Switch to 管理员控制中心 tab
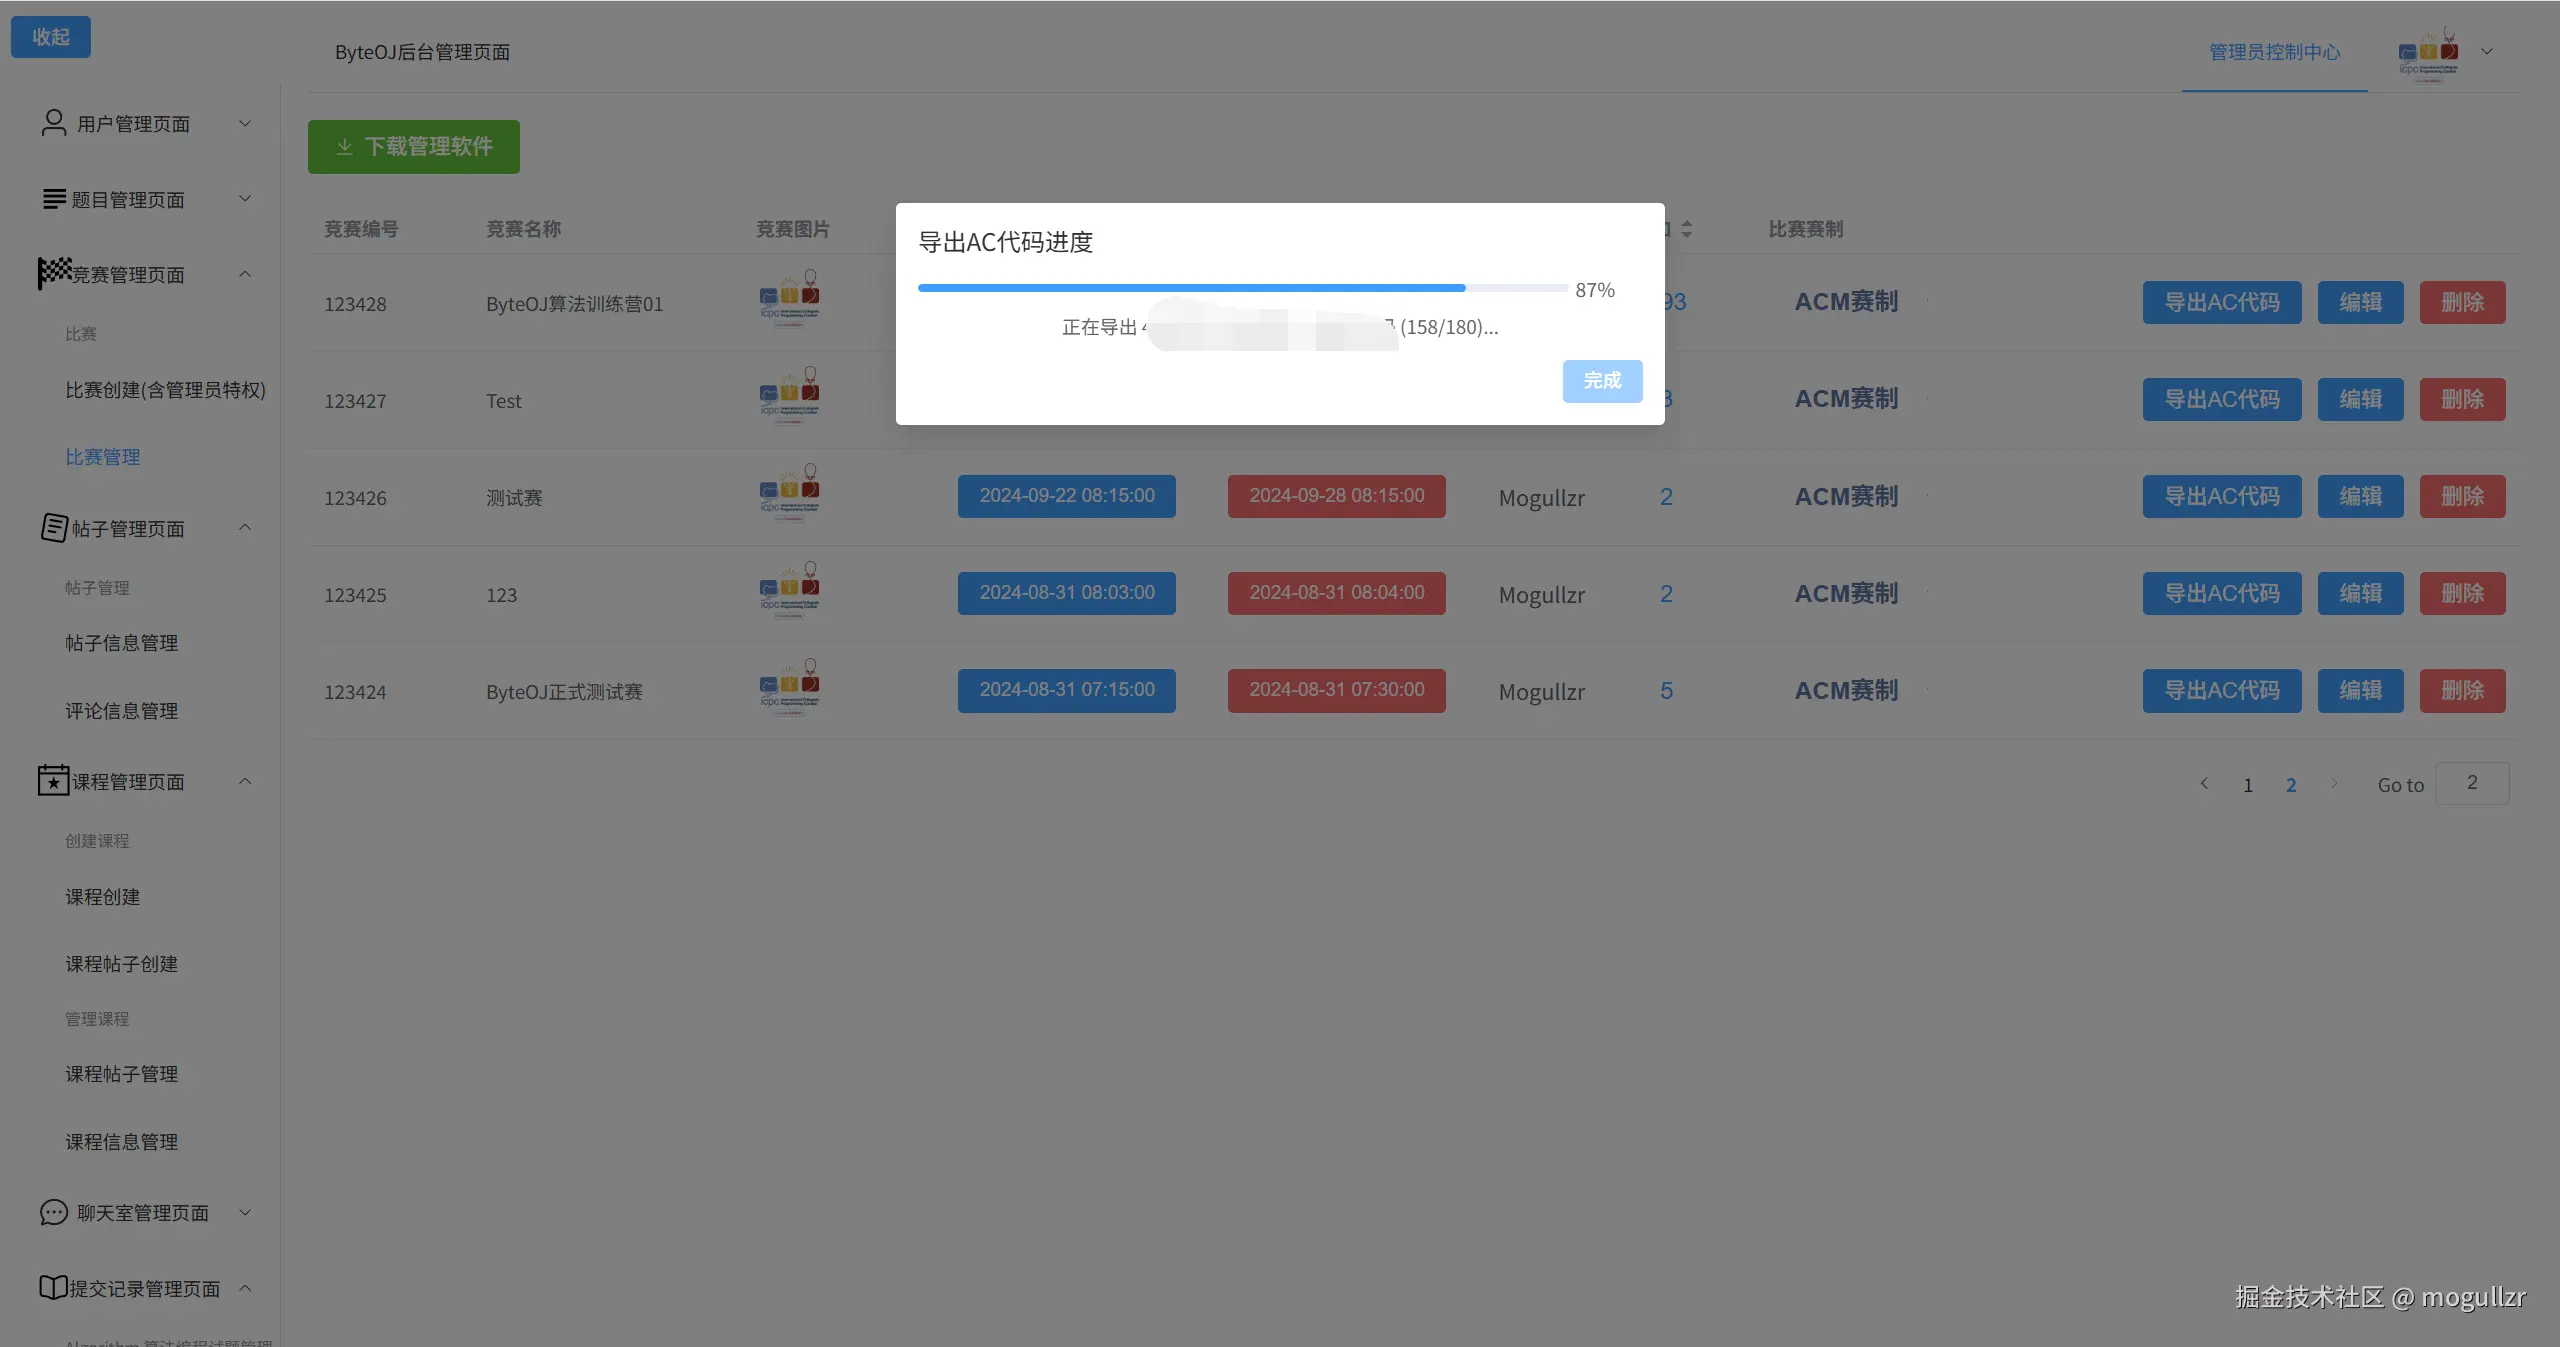The height and width of the screenshot is (1347, 2560). 2274,52
